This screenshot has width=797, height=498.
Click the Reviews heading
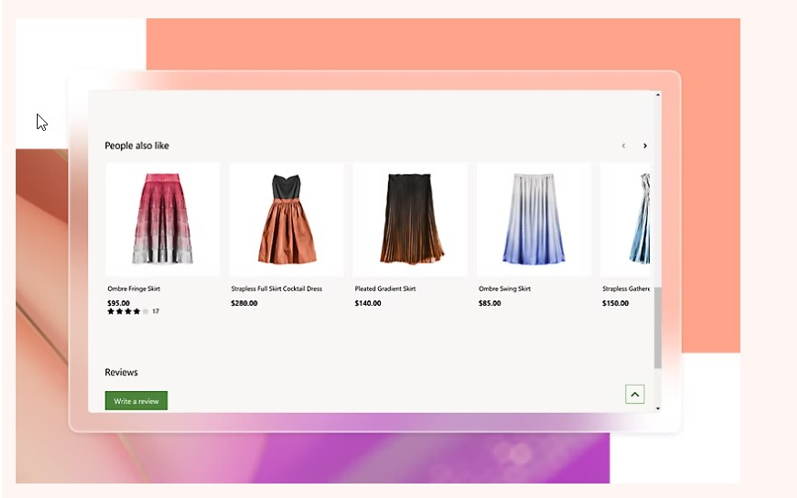click(x=121, y=372)
